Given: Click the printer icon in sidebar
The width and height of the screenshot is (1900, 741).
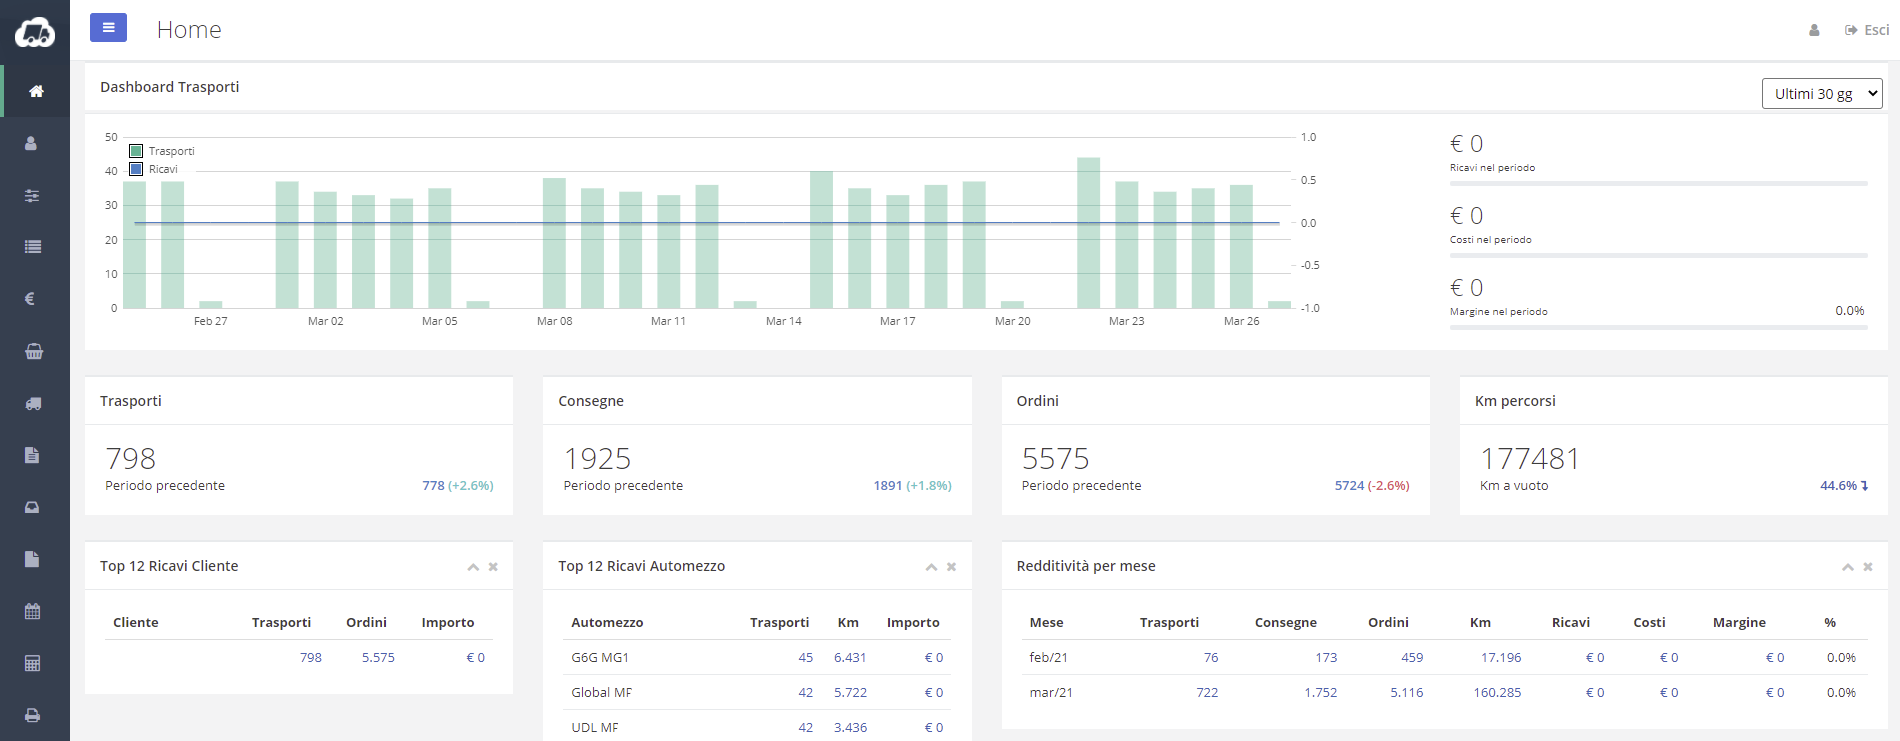Looking at the screenshot, I should (32, 715).
